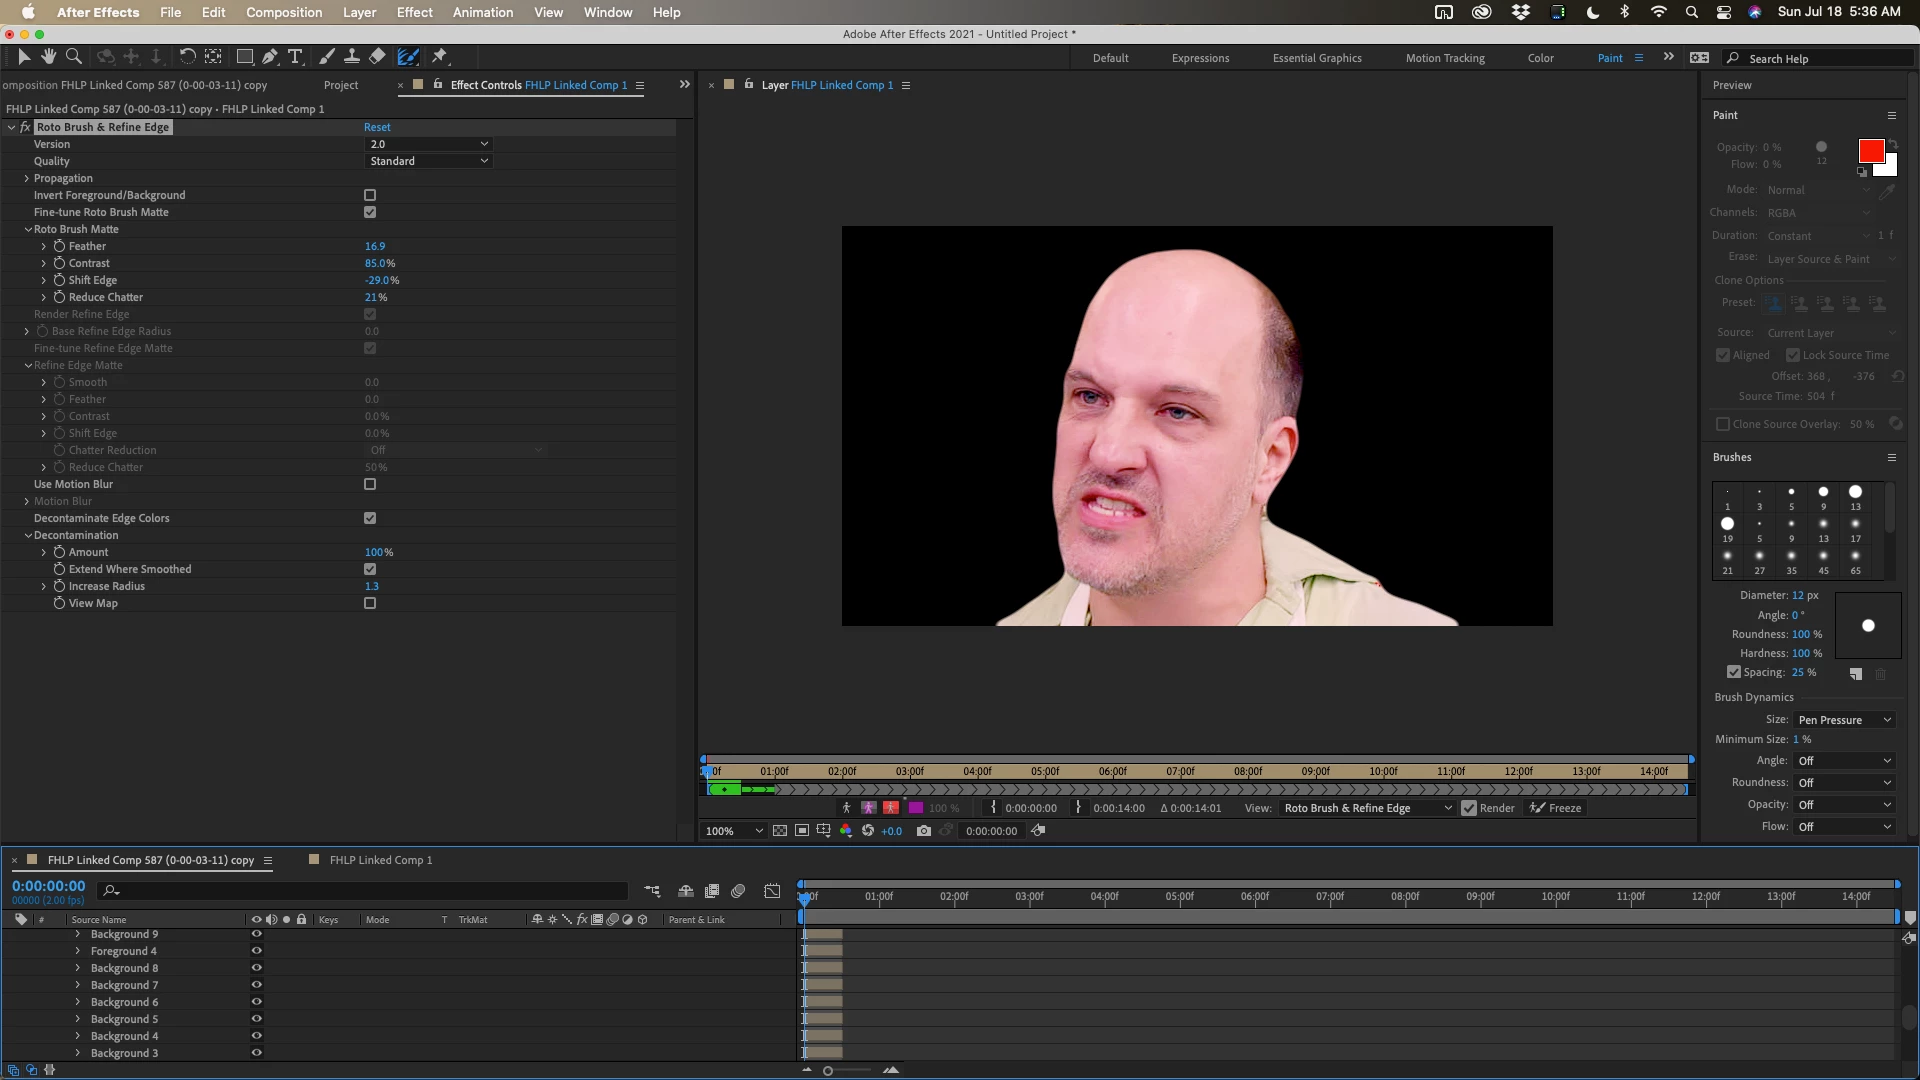Expand the Propagation settings group

pos(27,178)
